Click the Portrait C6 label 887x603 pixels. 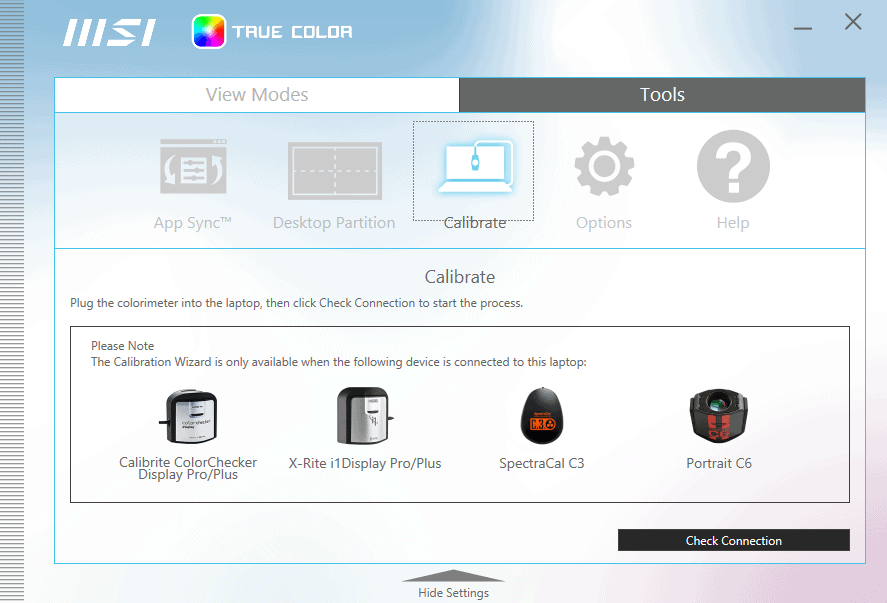coord(719,463)
